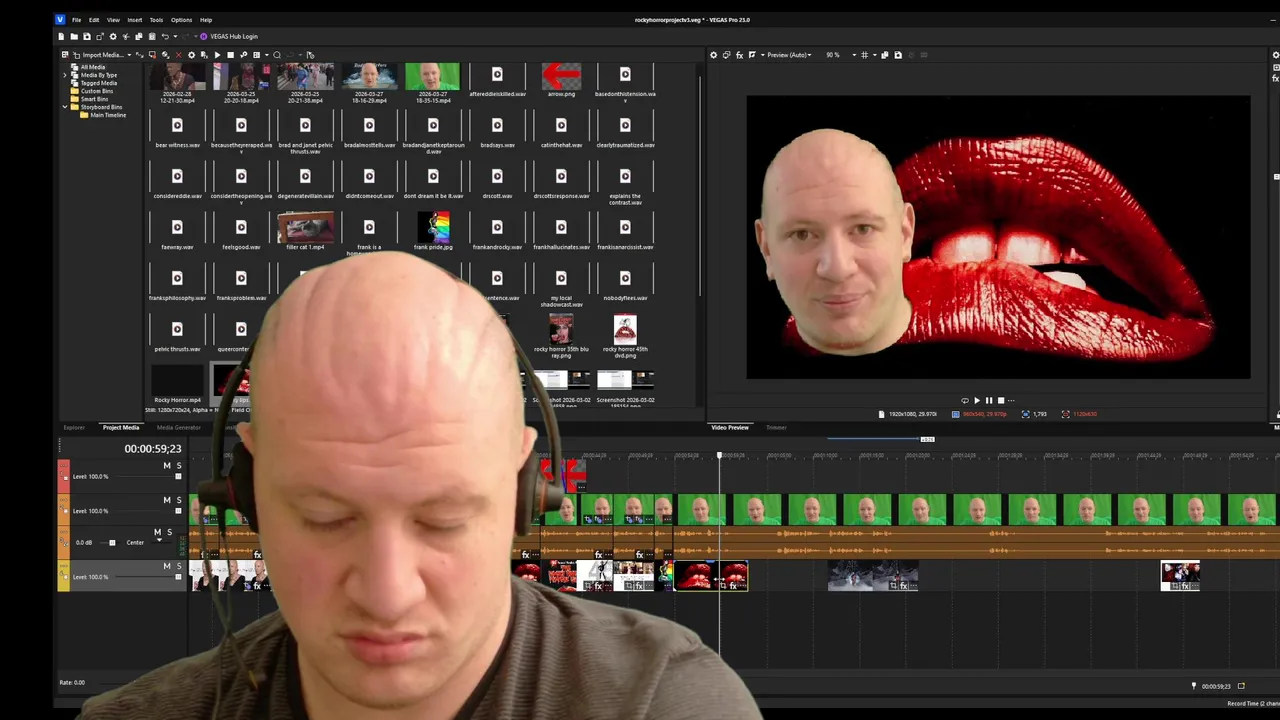Solo the bottom (yellow) video track
Screen dimensions: 1280x720
tap(179, 566)
